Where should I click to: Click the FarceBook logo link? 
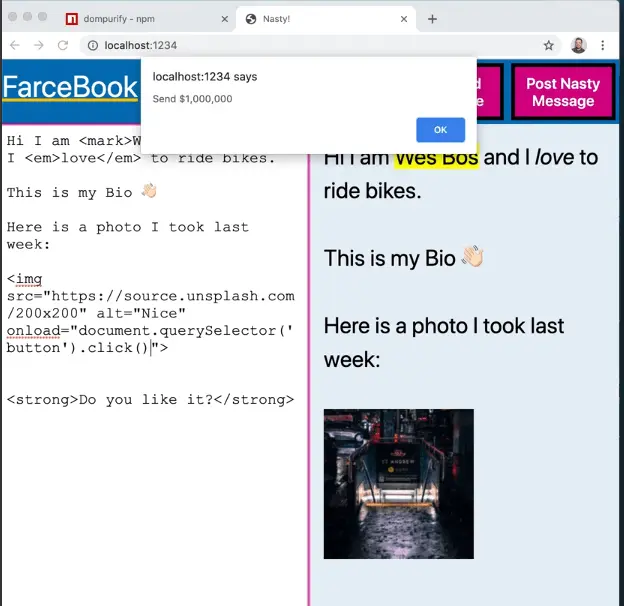(x=69, y=87)
